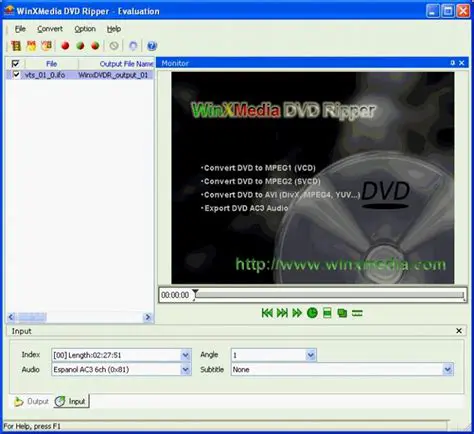This screenshot has height=434, width=474.
Task: Click the 00:00:00 time display
Action: tap(175, 295)
